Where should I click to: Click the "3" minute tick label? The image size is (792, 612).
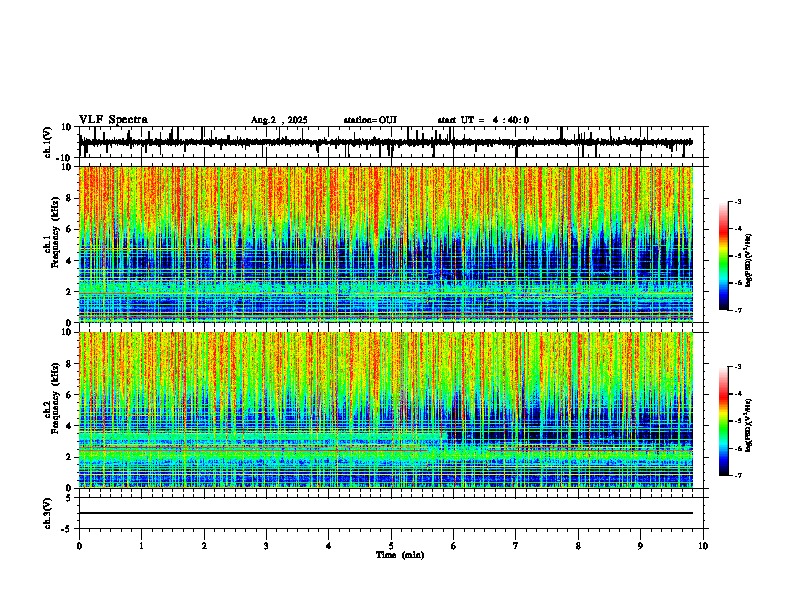(x=266, y=546)
